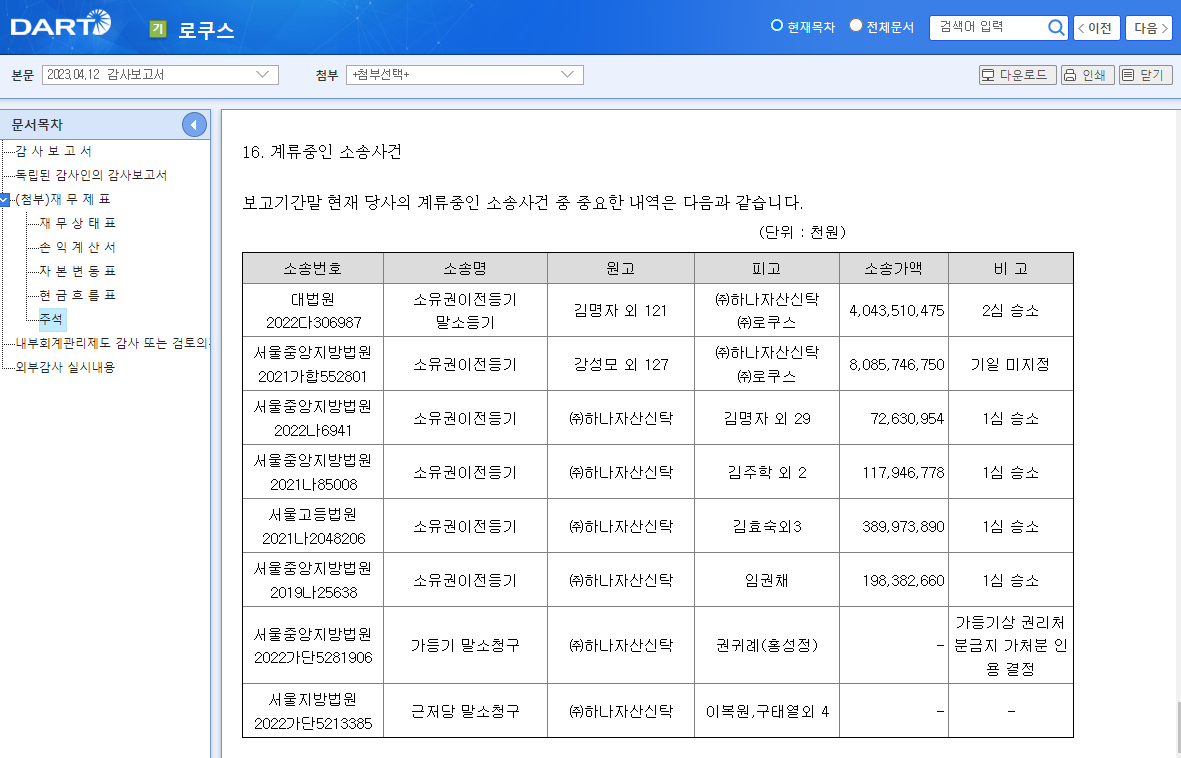The width and height of the screenshot is (1181, 758).
Task: Collapse the (첨부)재 무 제 표 tree node
Action: click(x=5, y=200)
